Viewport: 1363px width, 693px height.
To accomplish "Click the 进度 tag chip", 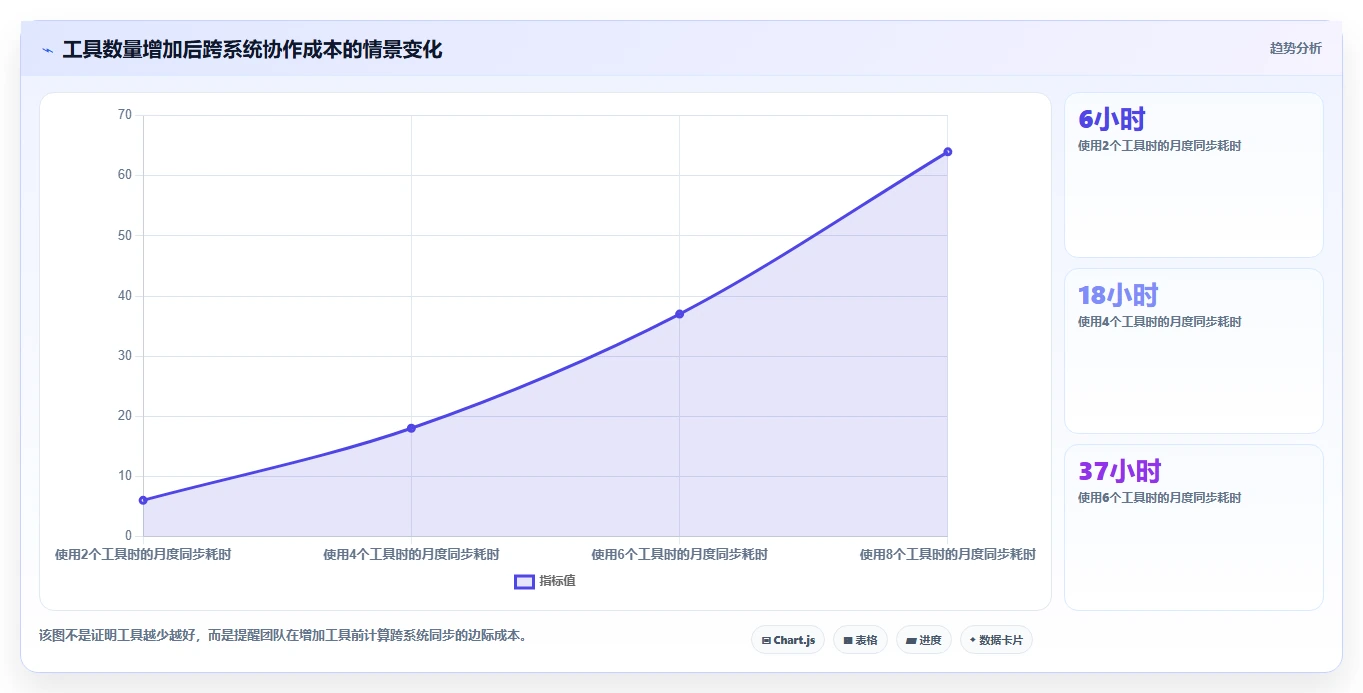I will [x=924, y=640].
